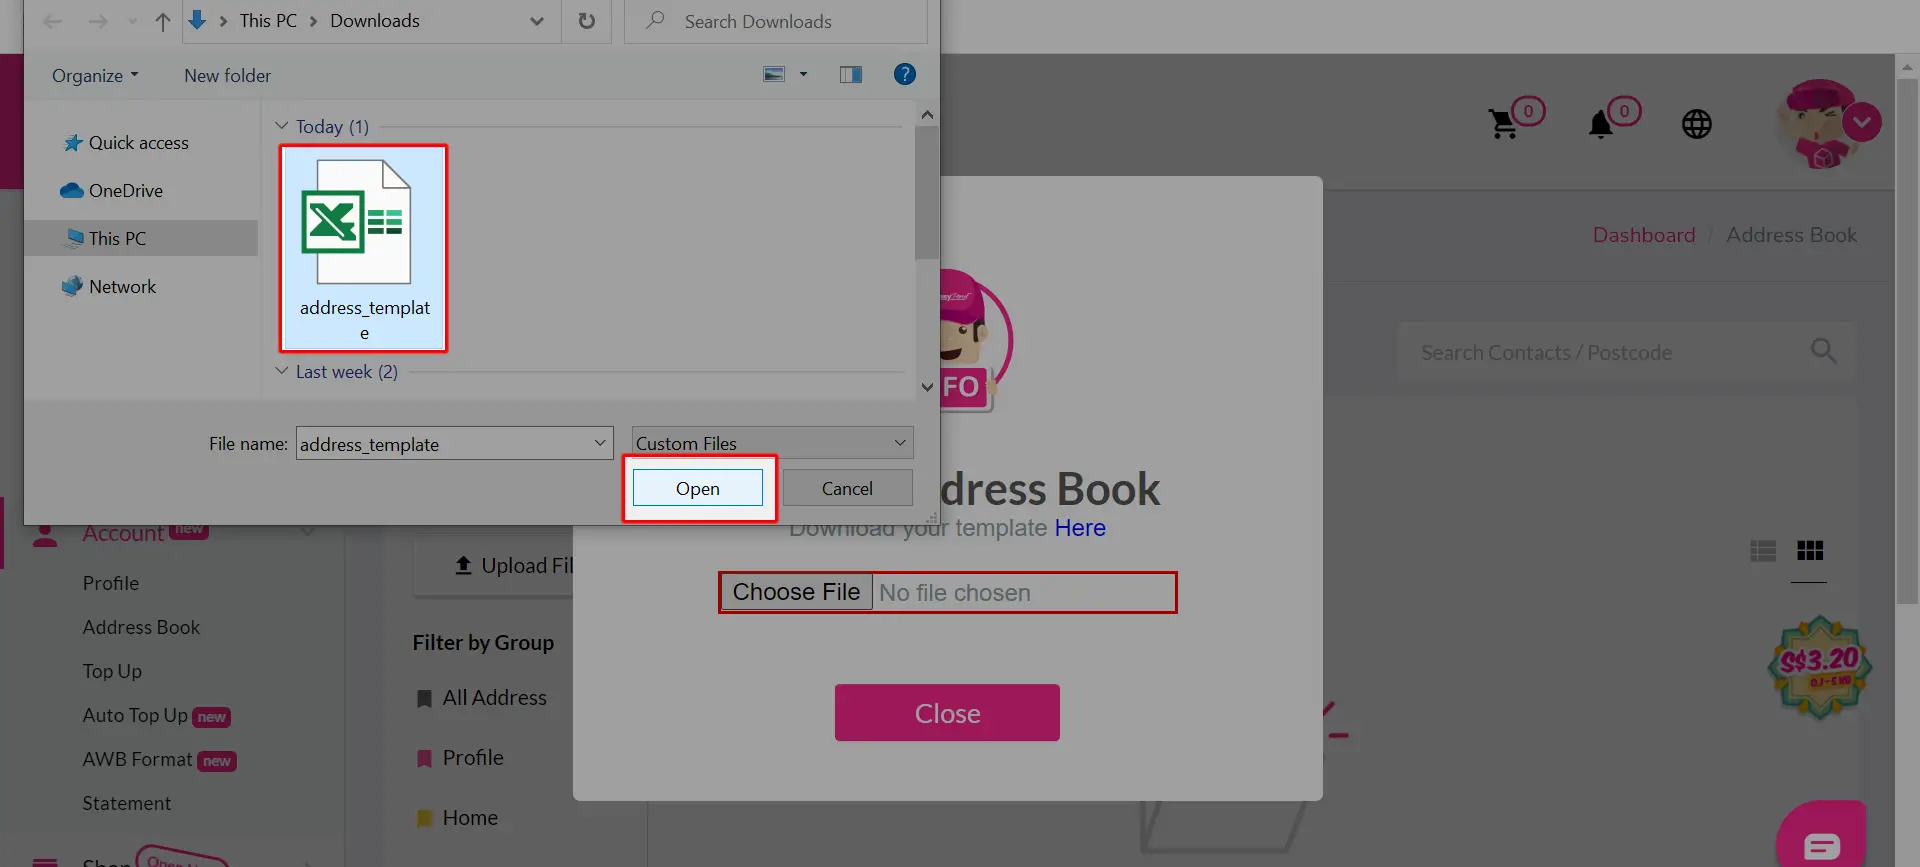This screenshot has height=867, width=1920.
Task: Filter by All Address group
Action: (482, 698)
